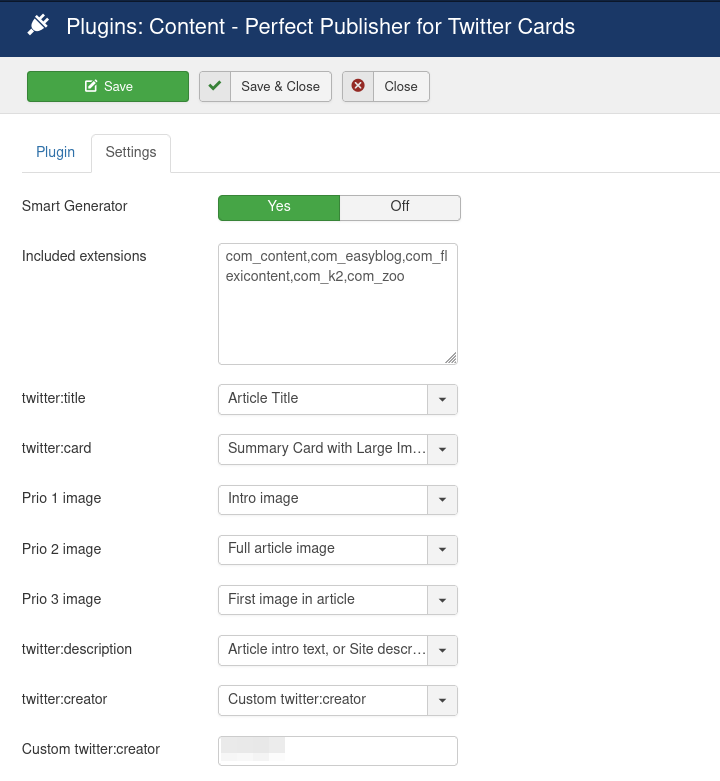Click the Smart Generator label
Viewport: 720px width, 781px height.
(x=75, y=206)
